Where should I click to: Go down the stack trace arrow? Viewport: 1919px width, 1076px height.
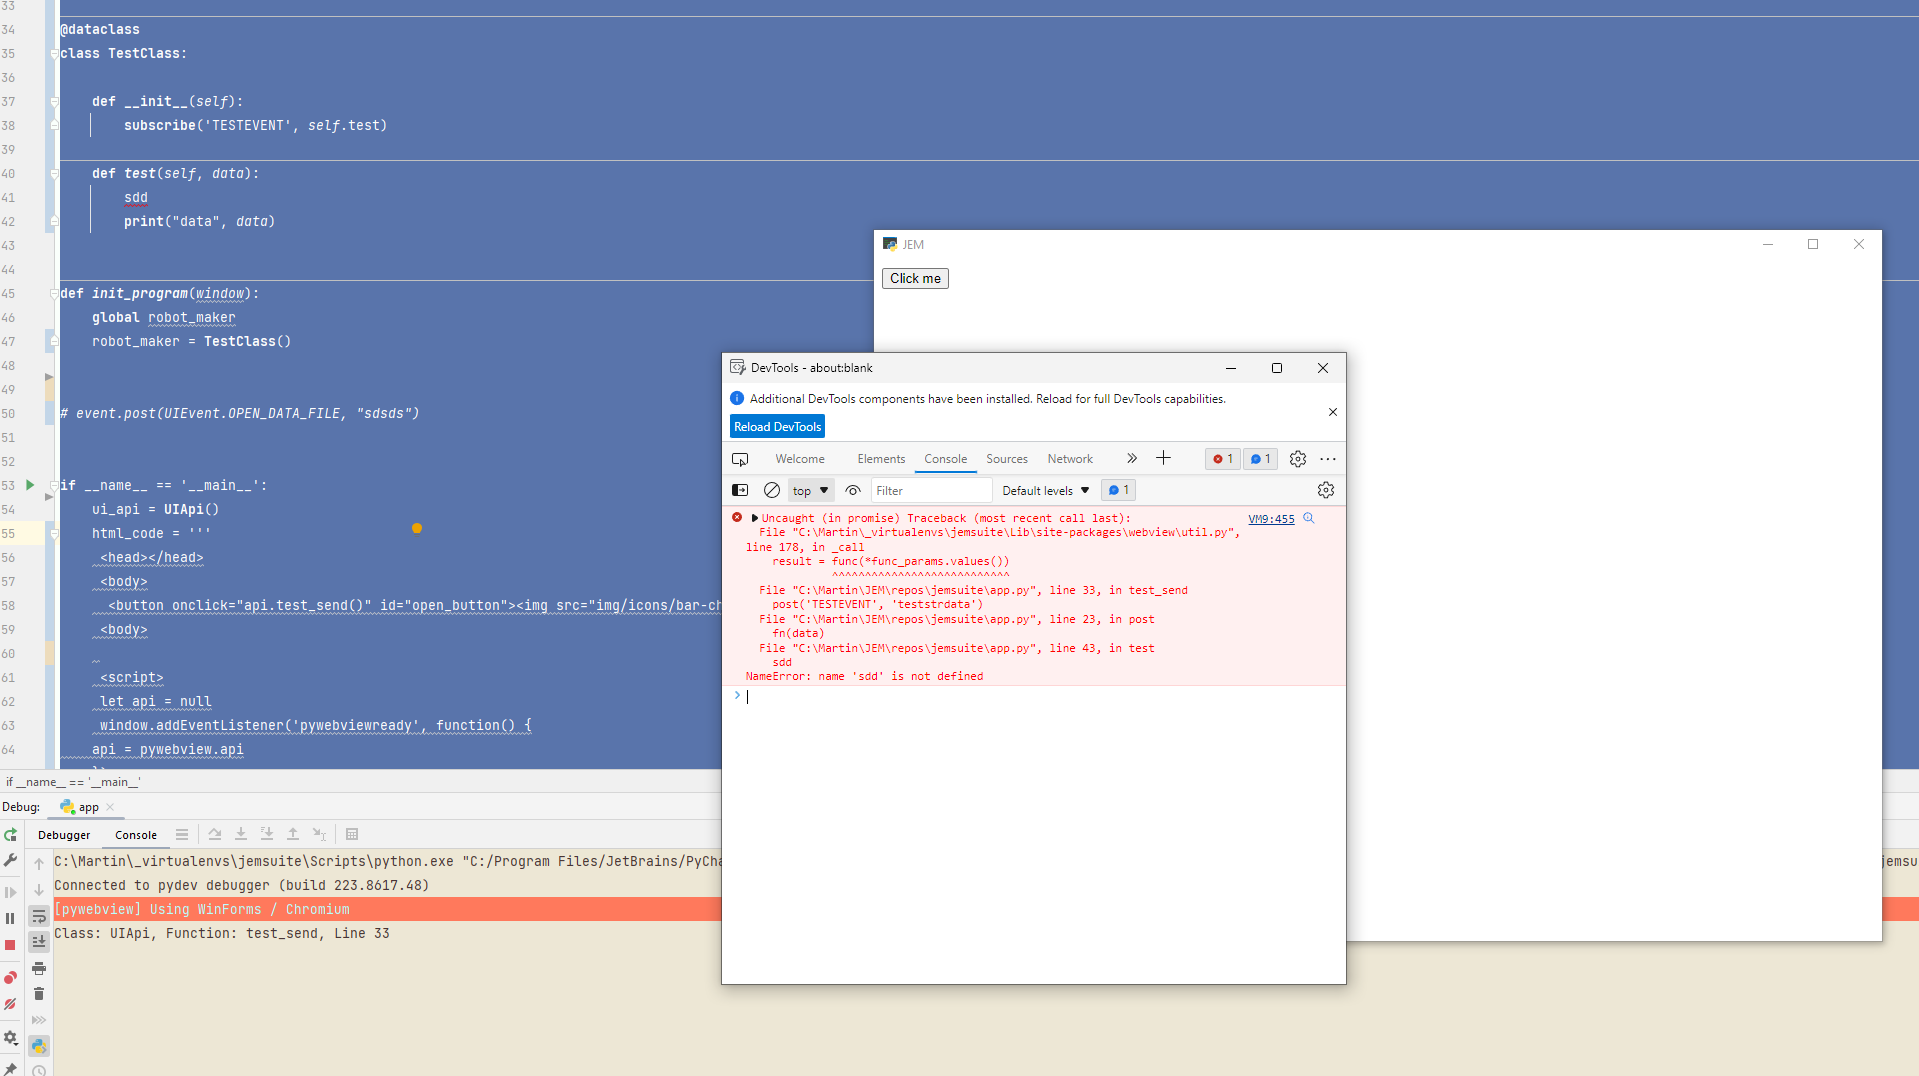click(x=39, y=890)
